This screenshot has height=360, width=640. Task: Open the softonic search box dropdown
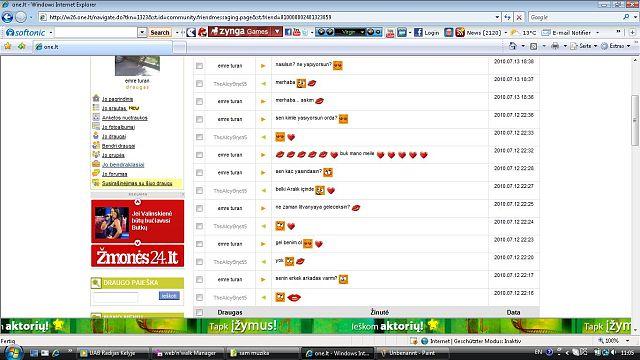(142, 32)
